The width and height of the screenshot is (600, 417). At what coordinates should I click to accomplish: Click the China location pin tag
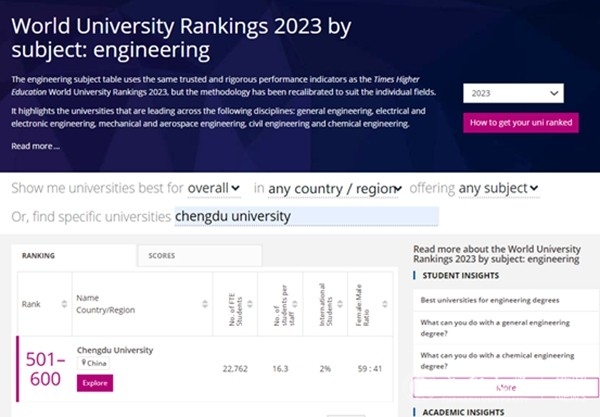93,363
